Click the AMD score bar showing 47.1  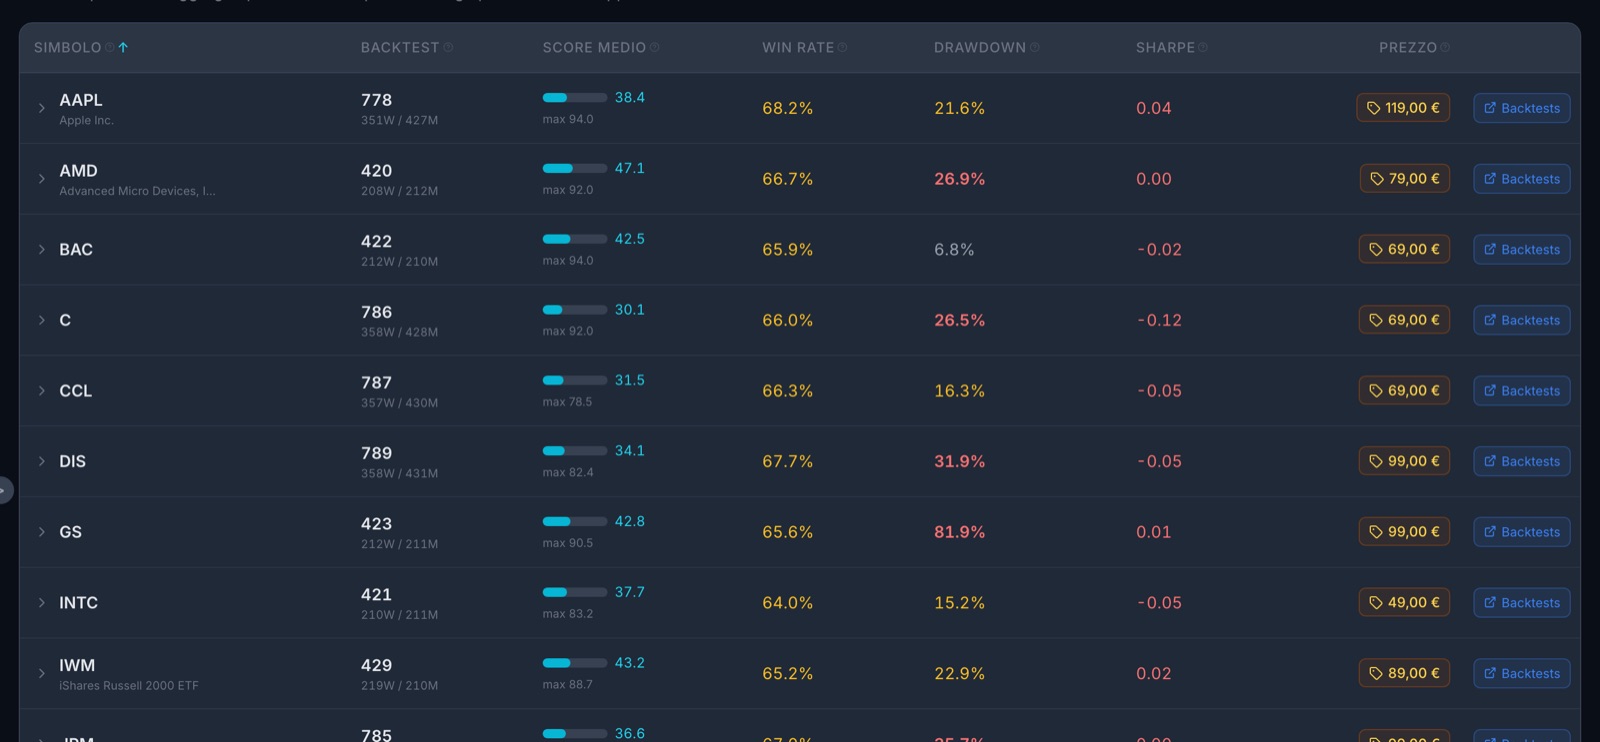point(575,168)
